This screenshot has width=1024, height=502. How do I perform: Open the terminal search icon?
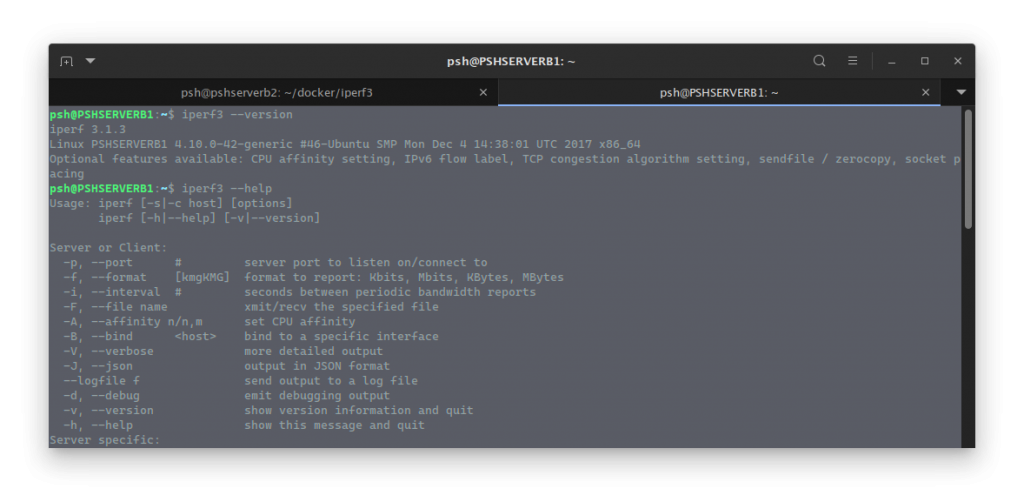pyautogui.click(x=819, y=61)
